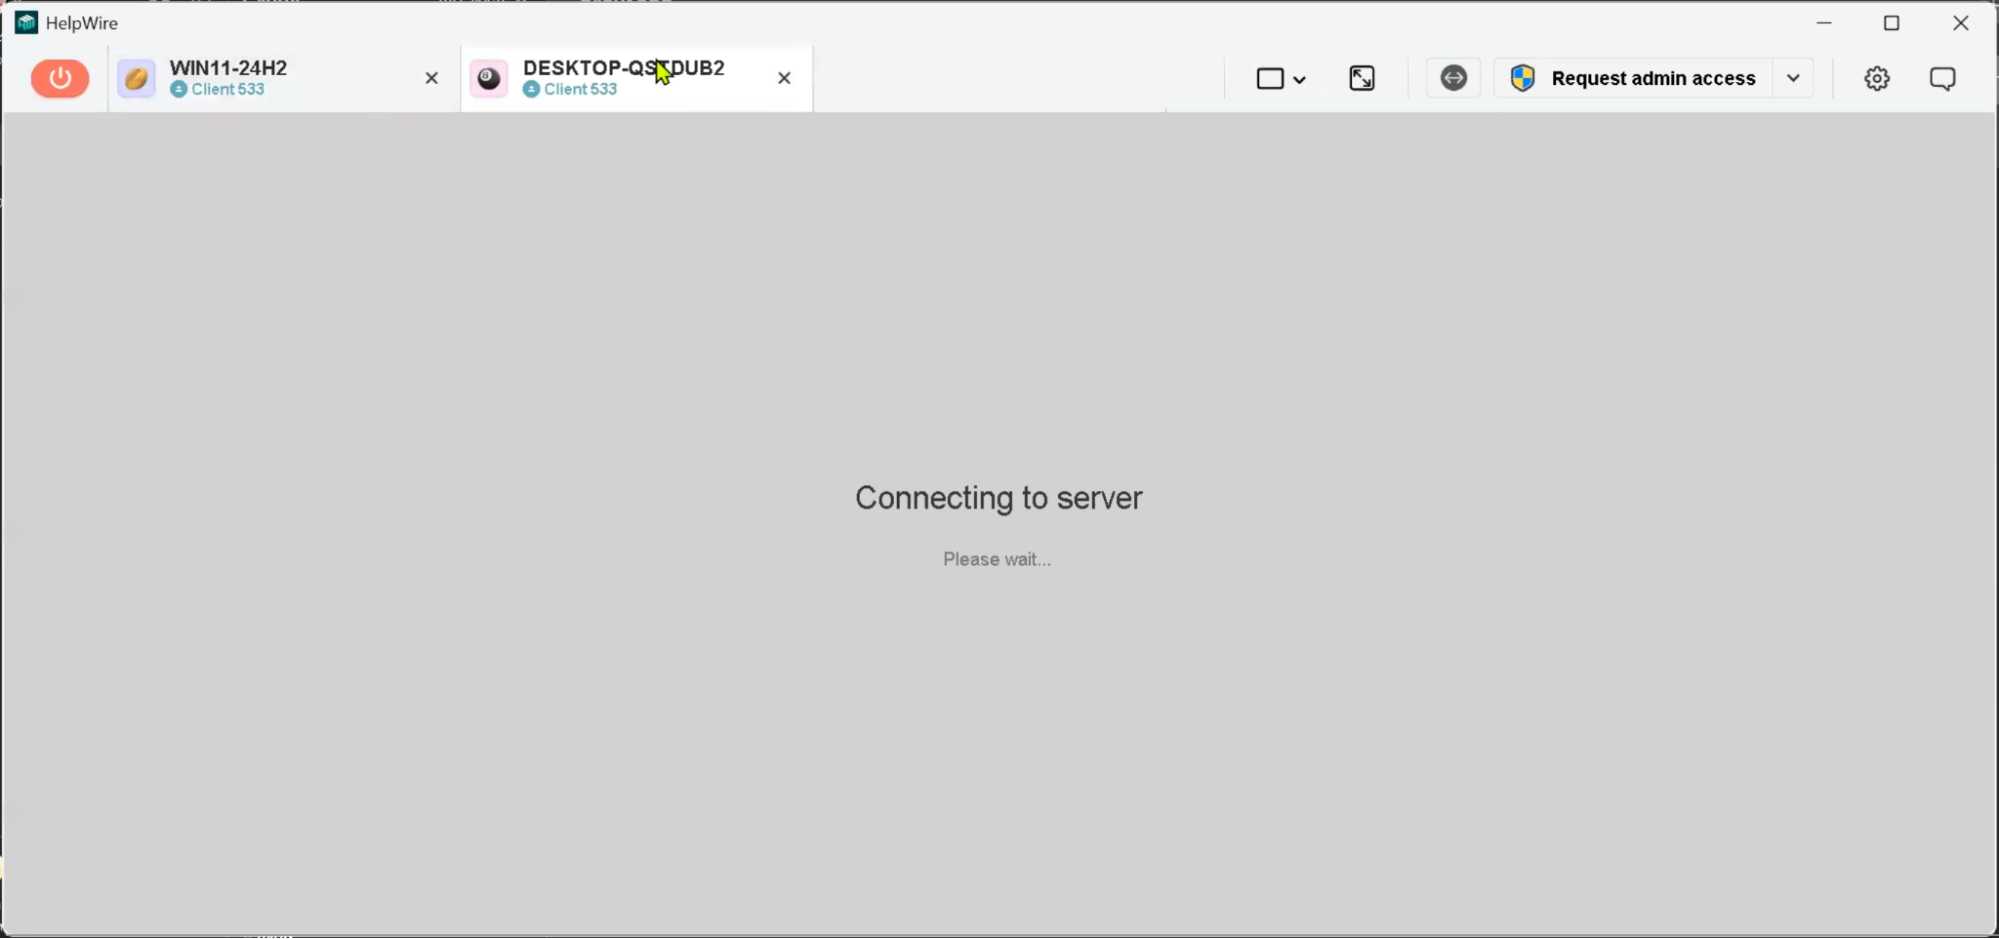Click Request admin access button
Image resolution: width=1999 pixels, height=939 pixels.
pyautogui.click(x=1633, y=78)
